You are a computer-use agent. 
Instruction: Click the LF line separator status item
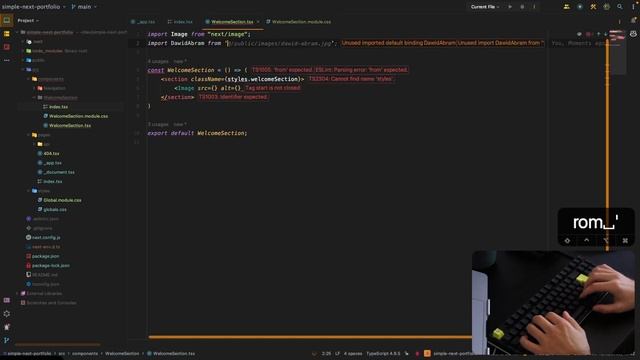click(x=338, y=353)
